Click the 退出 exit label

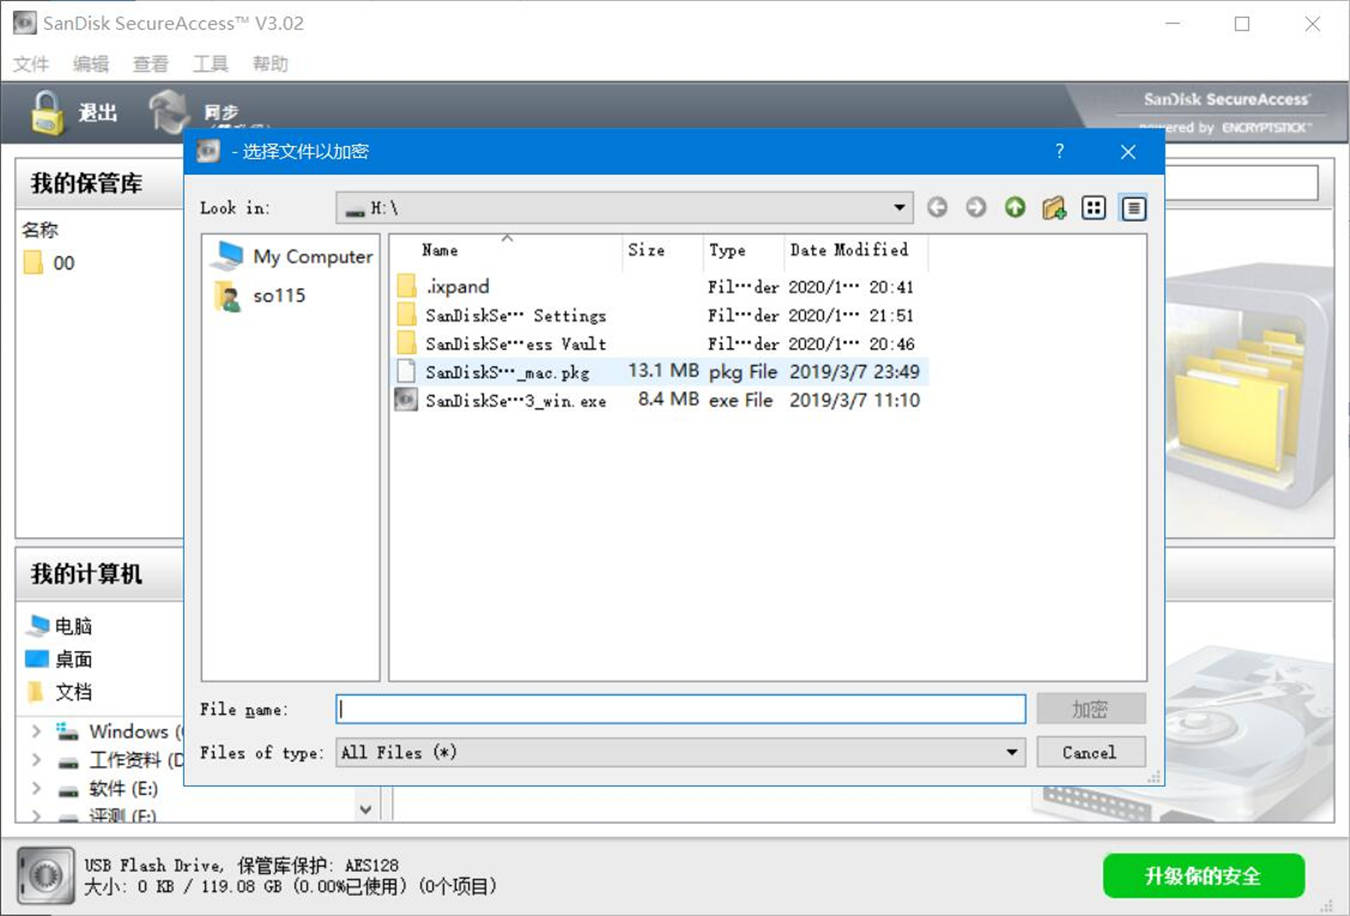click(98, 113)
